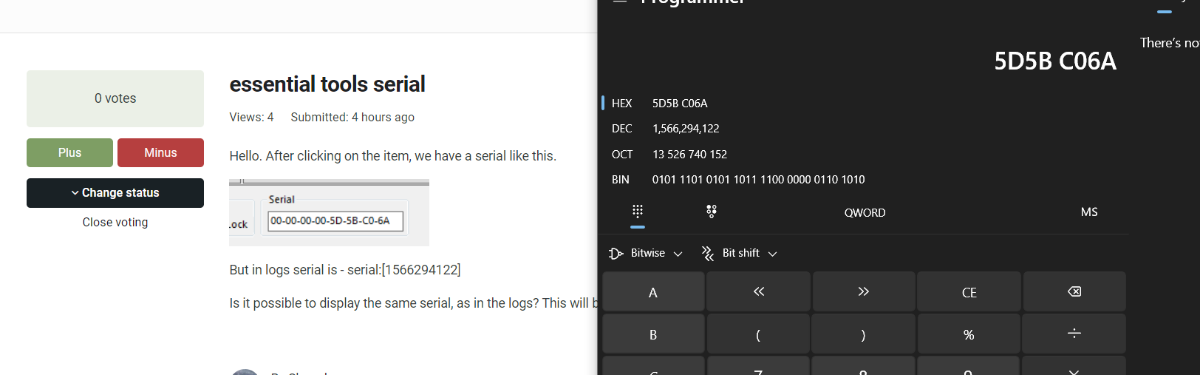Click the MS memory store button
The image size is (1200, 375).
(x=1089, y=212)
